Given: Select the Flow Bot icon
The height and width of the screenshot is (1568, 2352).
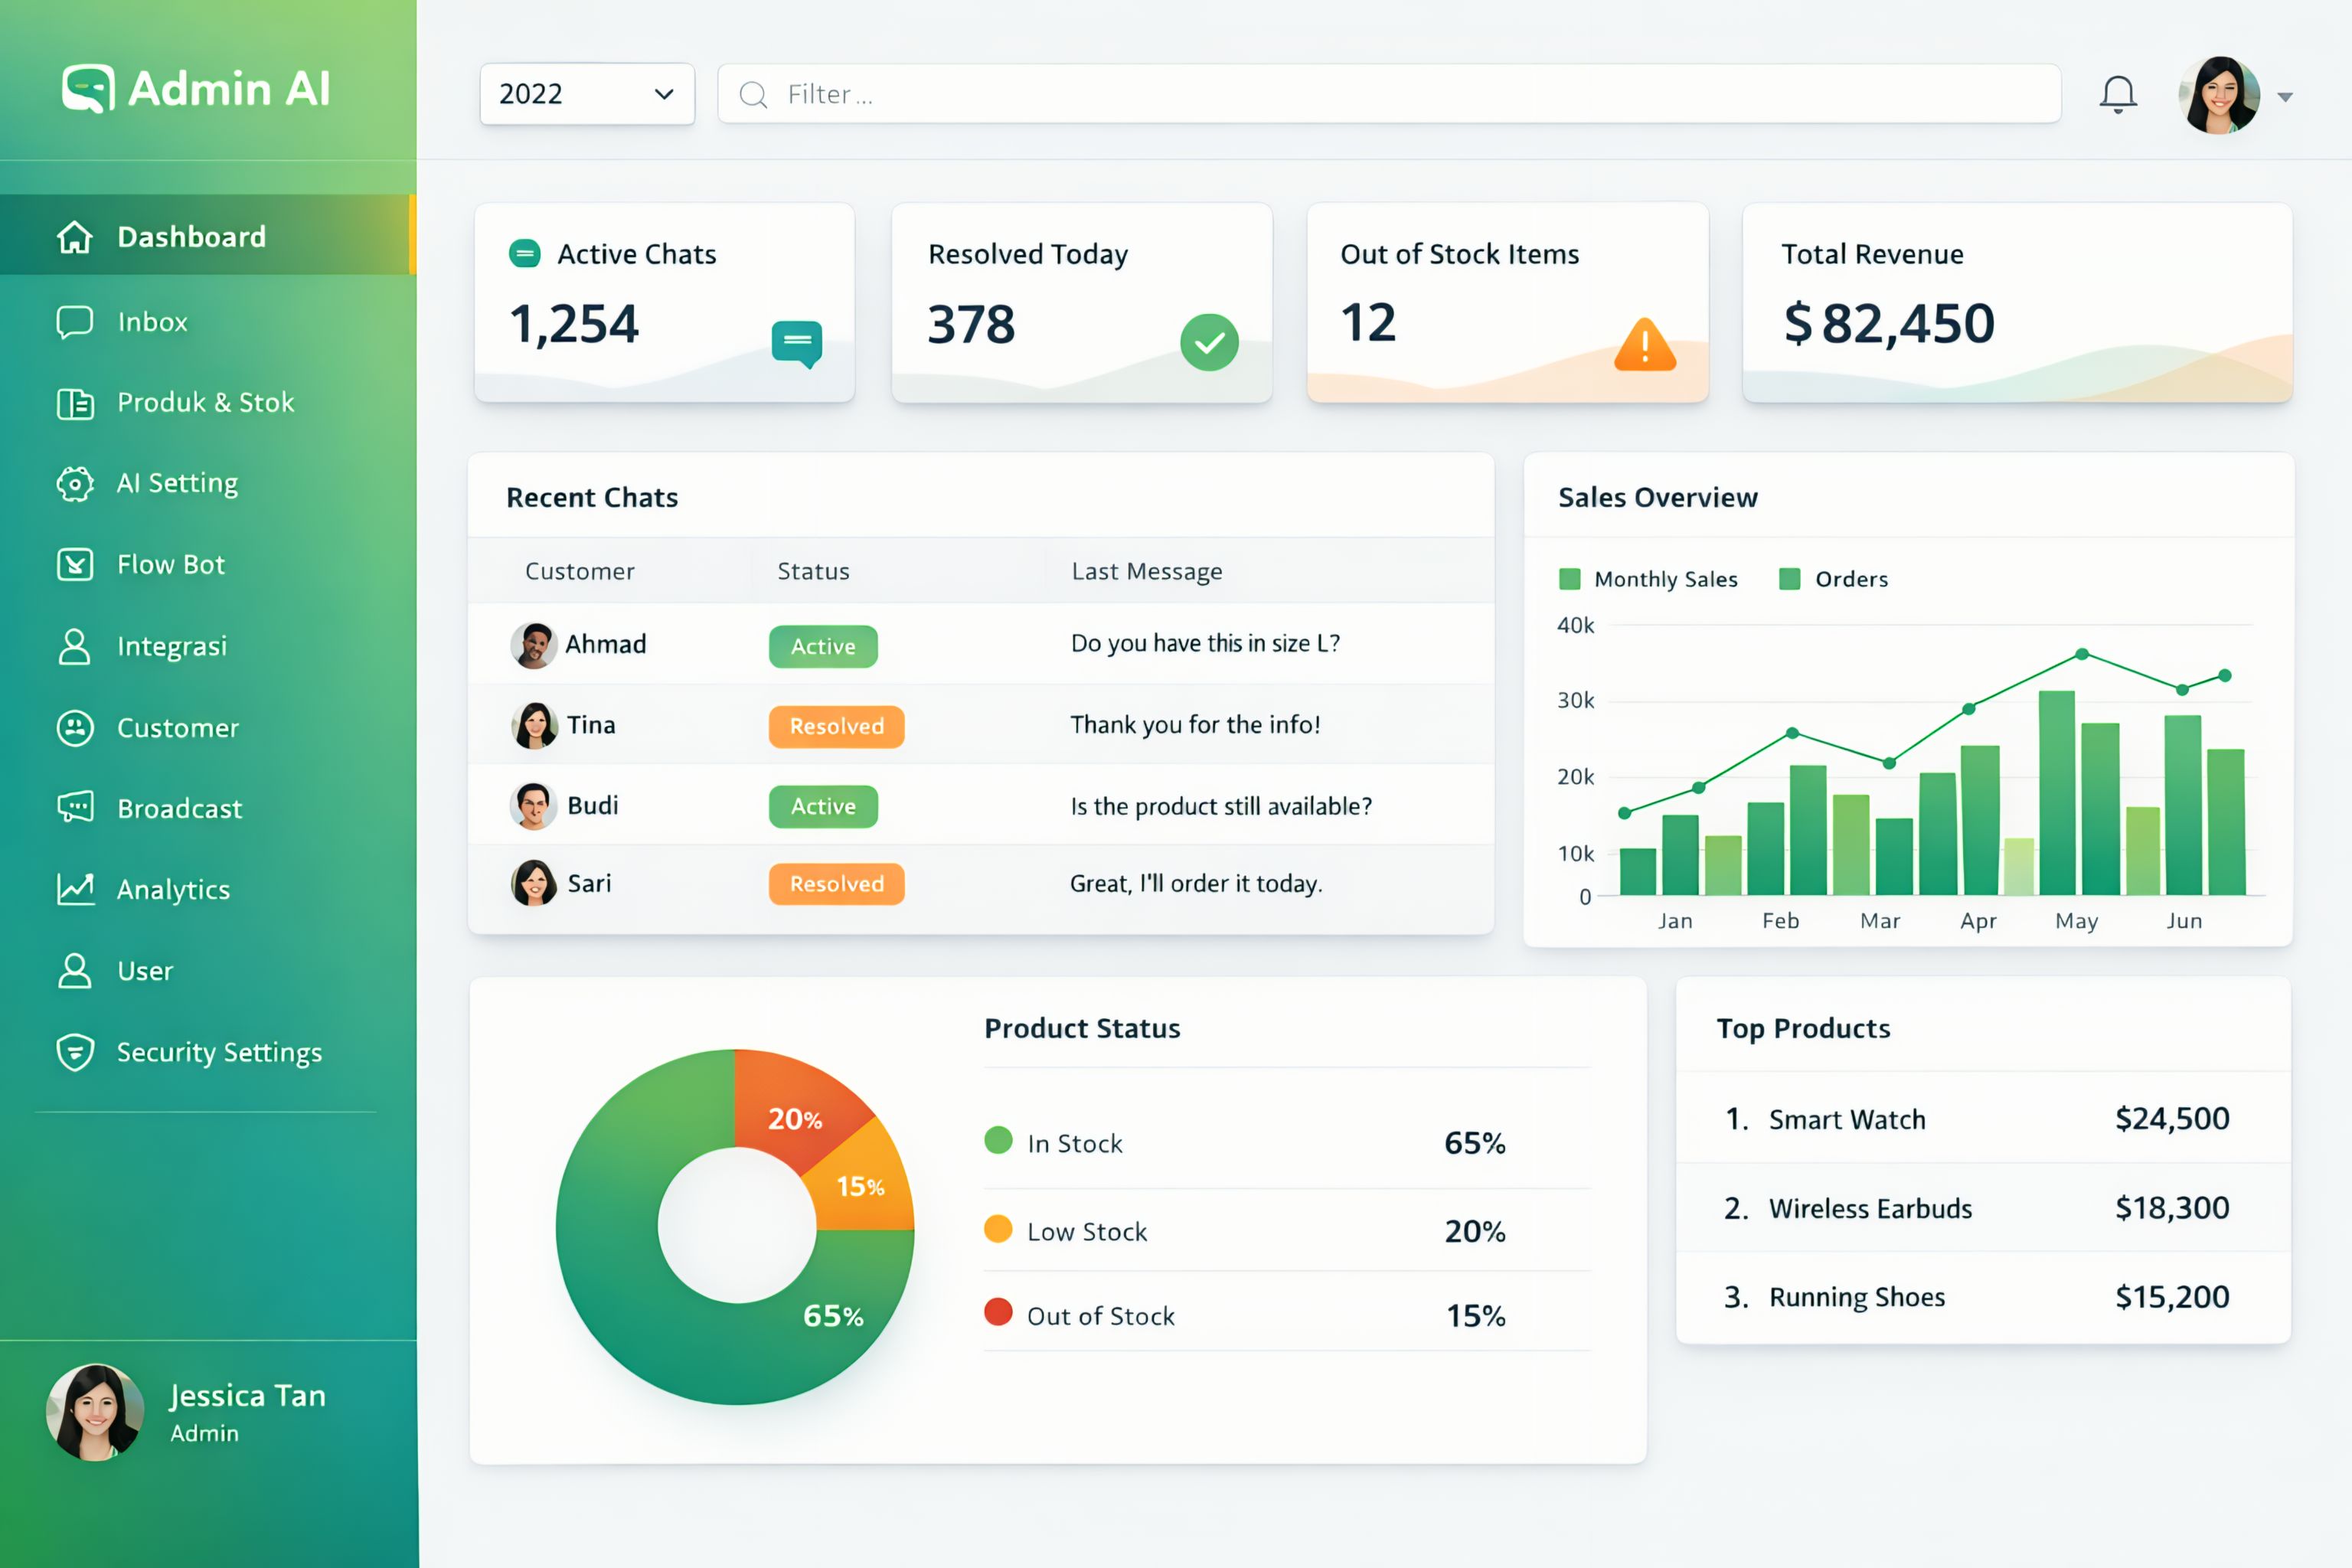Looking at the screenshot, I should (x=75, y=564).
